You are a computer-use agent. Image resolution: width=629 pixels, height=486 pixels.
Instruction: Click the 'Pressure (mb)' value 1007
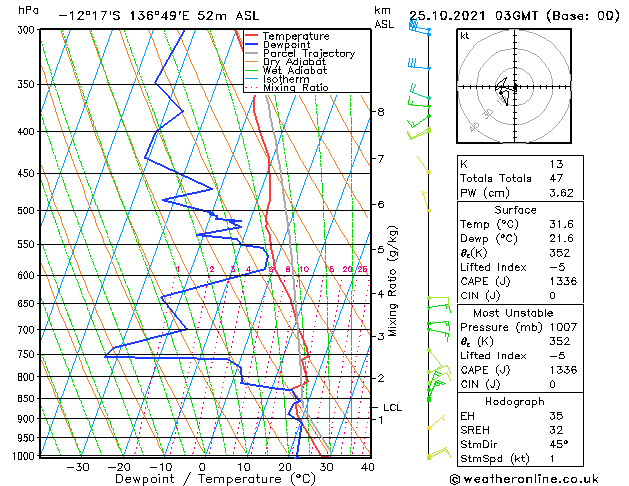pyautogui.click(x=563, y=327)
